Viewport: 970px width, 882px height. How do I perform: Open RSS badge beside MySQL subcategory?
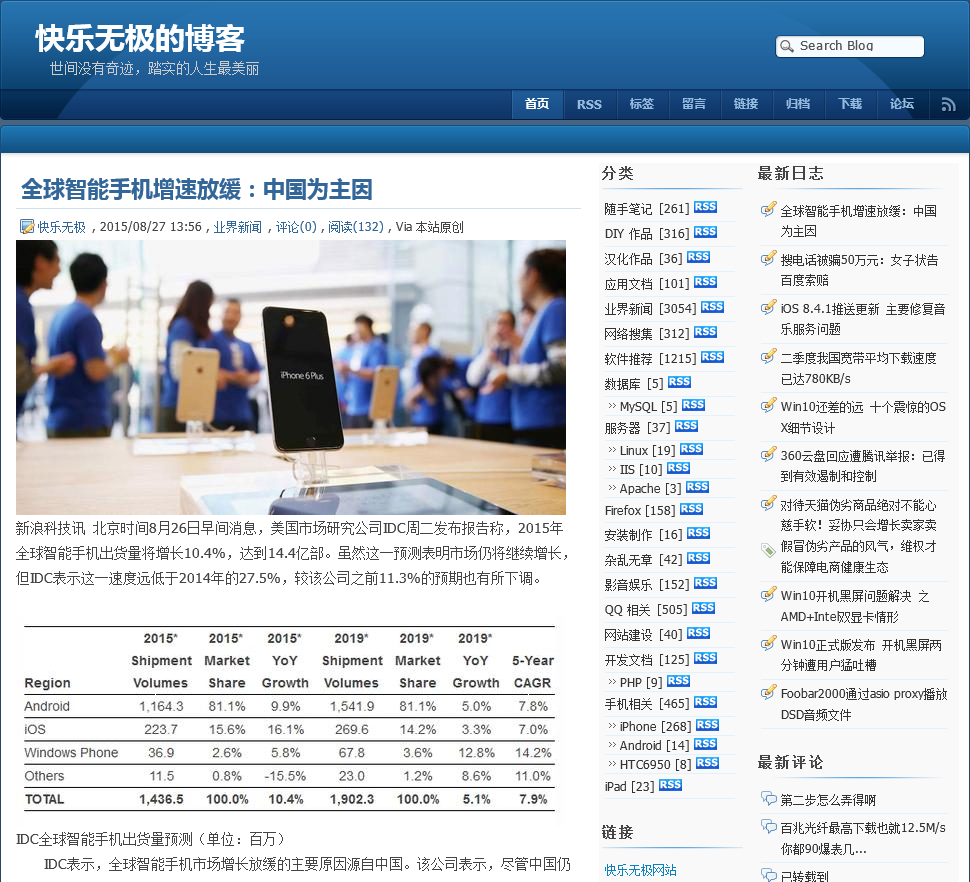[x=693, y=405]
